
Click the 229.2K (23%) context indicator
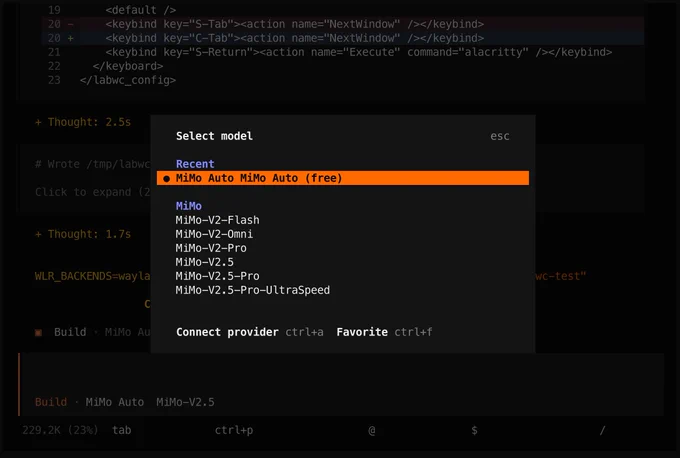[60, 430]
